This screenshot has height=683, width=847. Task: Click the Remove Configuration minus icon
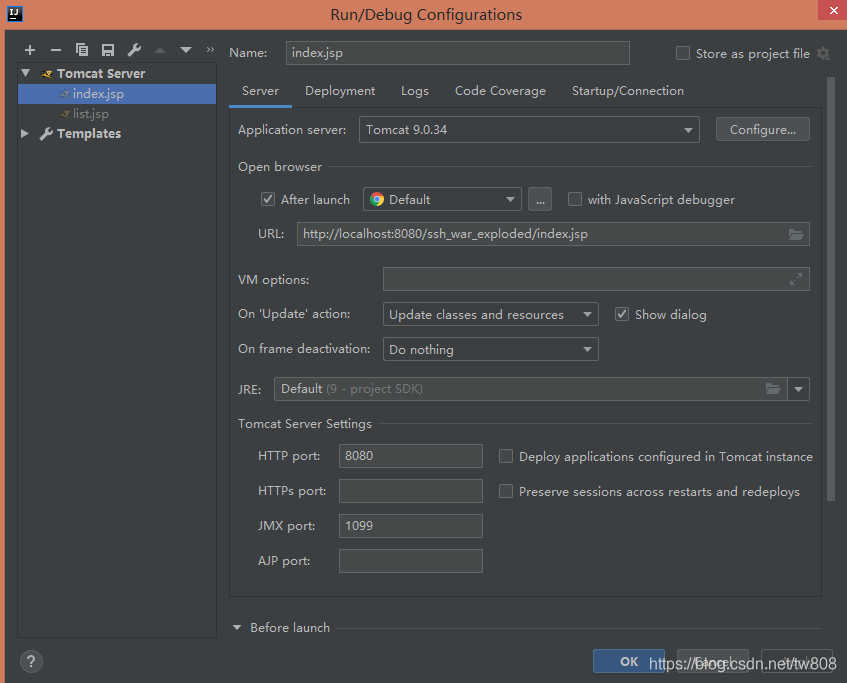[56, 50]
